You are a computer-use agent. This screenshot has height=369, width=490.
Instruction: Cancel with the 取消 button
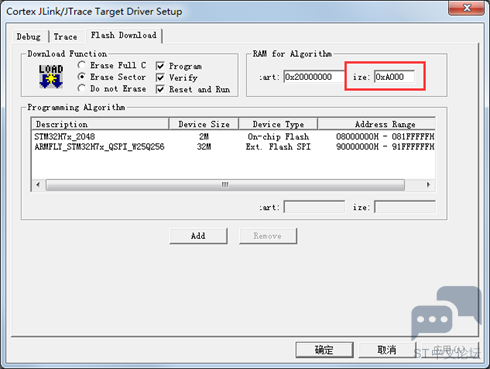[x=387, y=350]
